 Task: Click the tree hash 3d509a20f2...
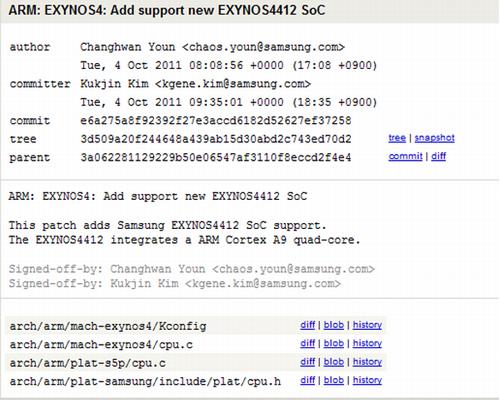(x=216, y=139)
